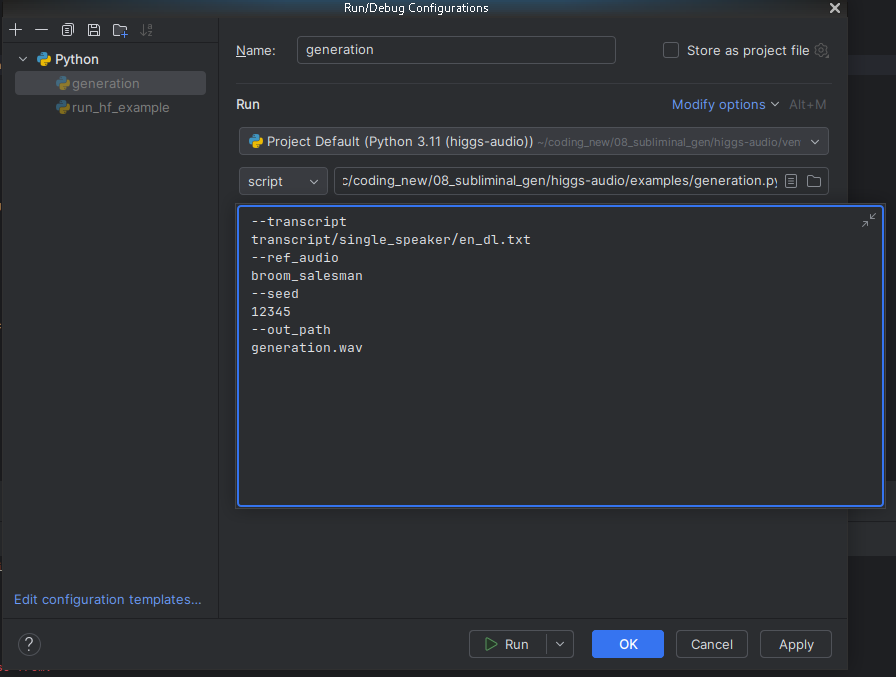
Task: Open the Python interpreter dropdown
Action: click(x=815, y=142)
